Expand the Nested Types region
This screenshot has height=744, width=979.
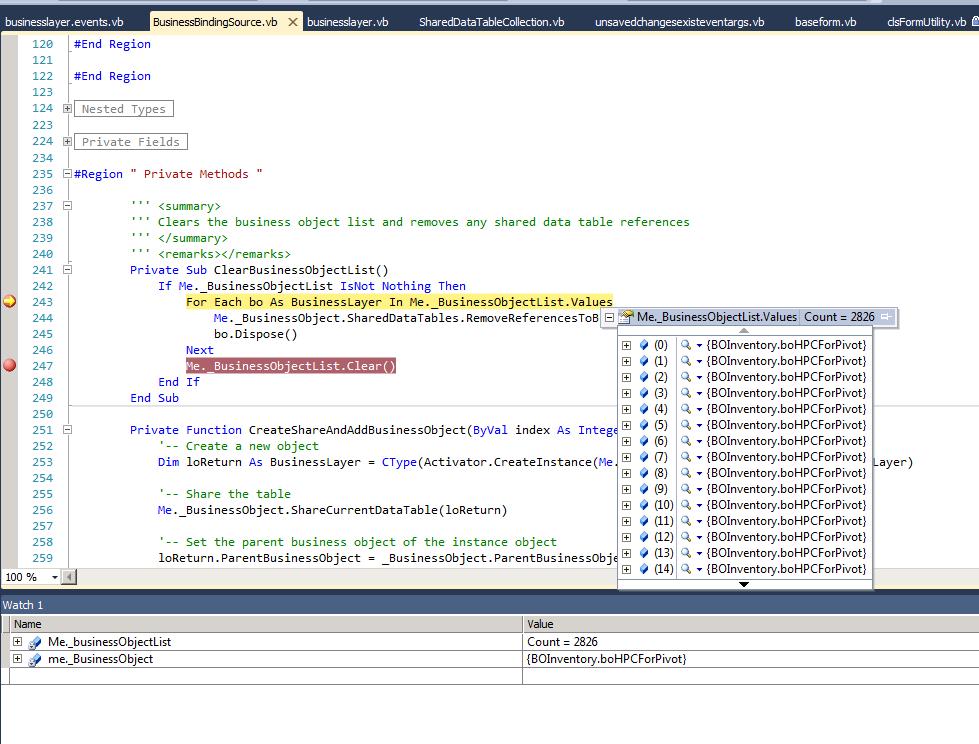(67, 109)
